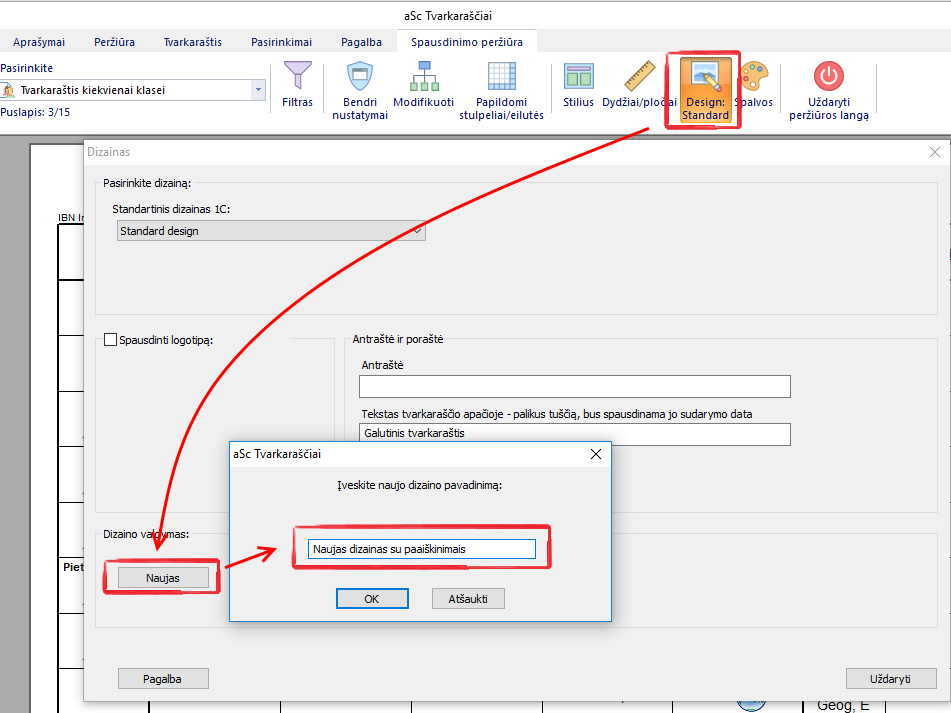Click the new design name field

(x=421, y=549)
